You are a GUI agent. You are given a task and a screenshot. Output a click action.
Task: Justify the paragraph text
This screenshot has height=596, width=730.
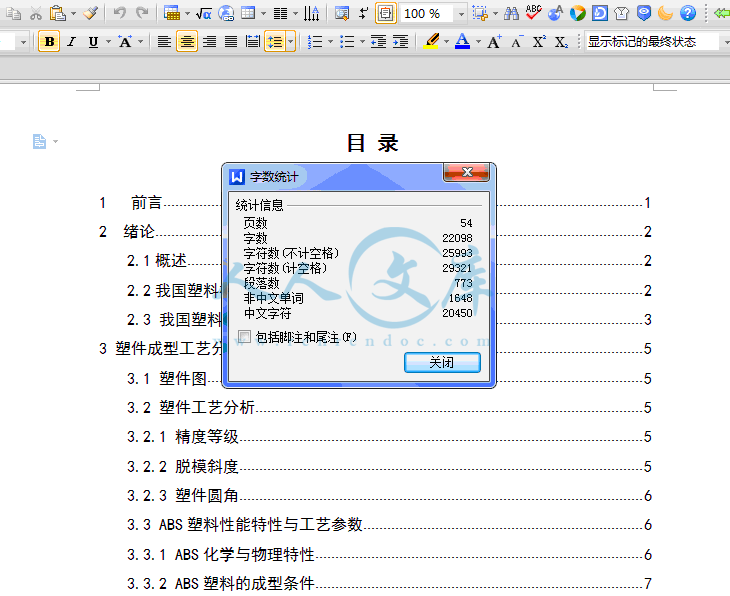(x=231, y=42)
